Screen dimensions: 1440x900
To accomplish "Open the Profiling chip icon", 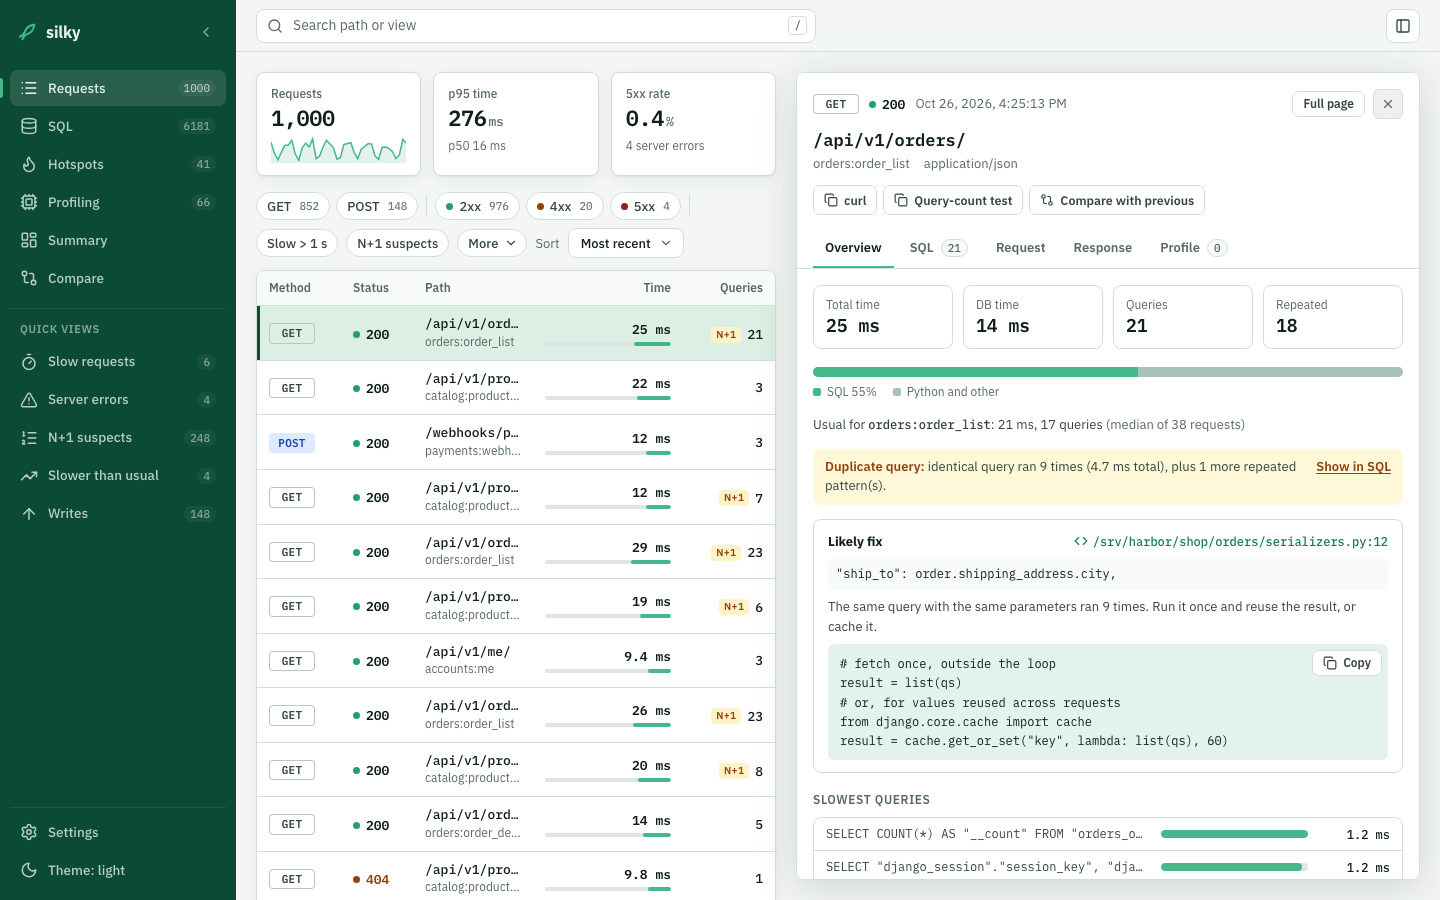I will (x=29, y=202).
